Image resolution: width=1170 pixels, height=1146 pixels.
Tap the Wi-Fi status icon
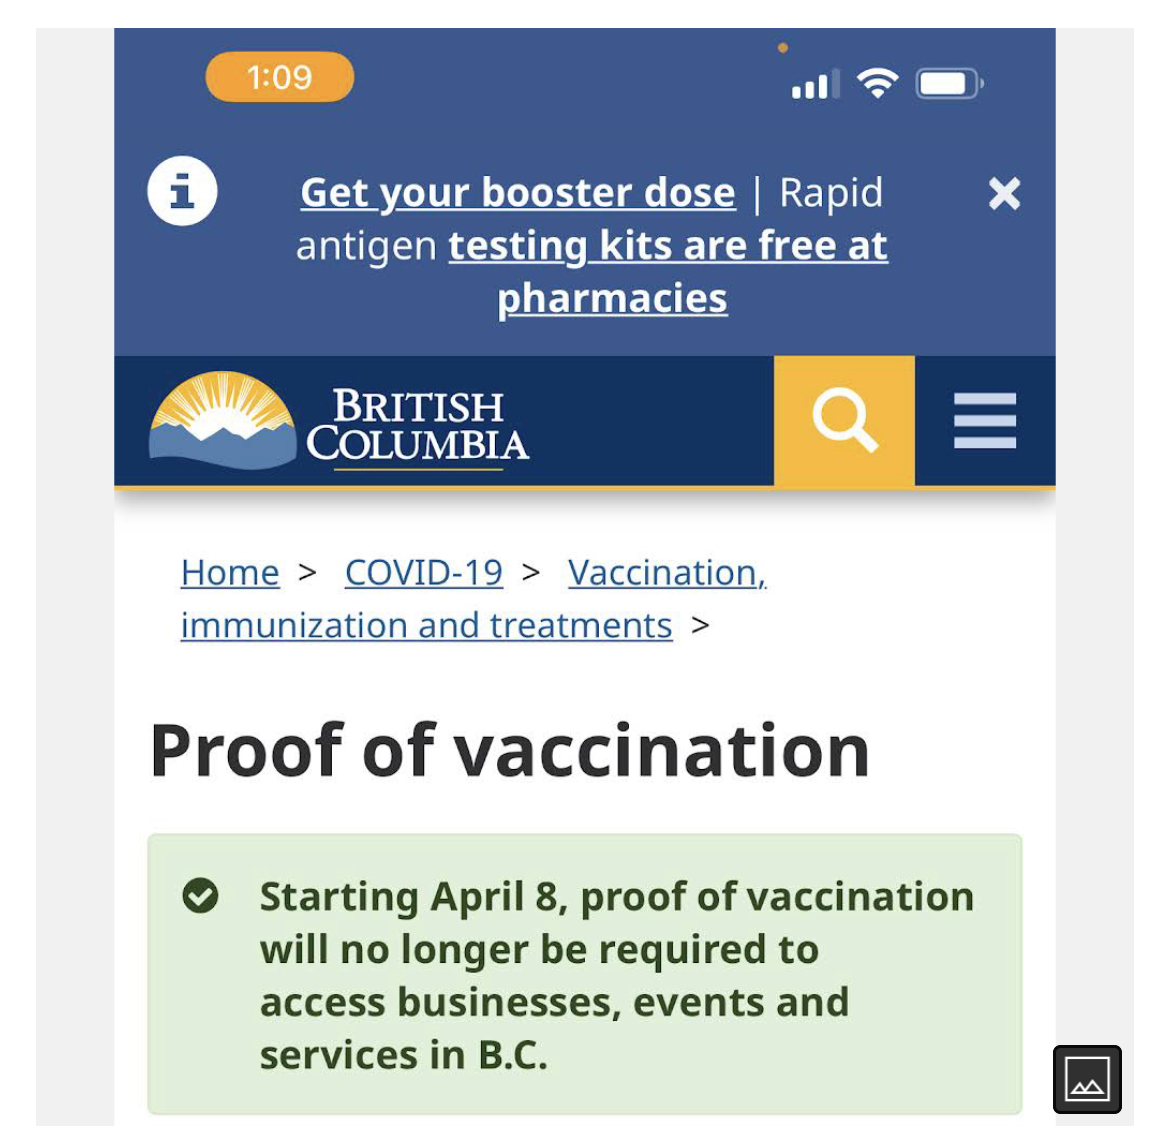pyautogui.click(x=877, y=83)
